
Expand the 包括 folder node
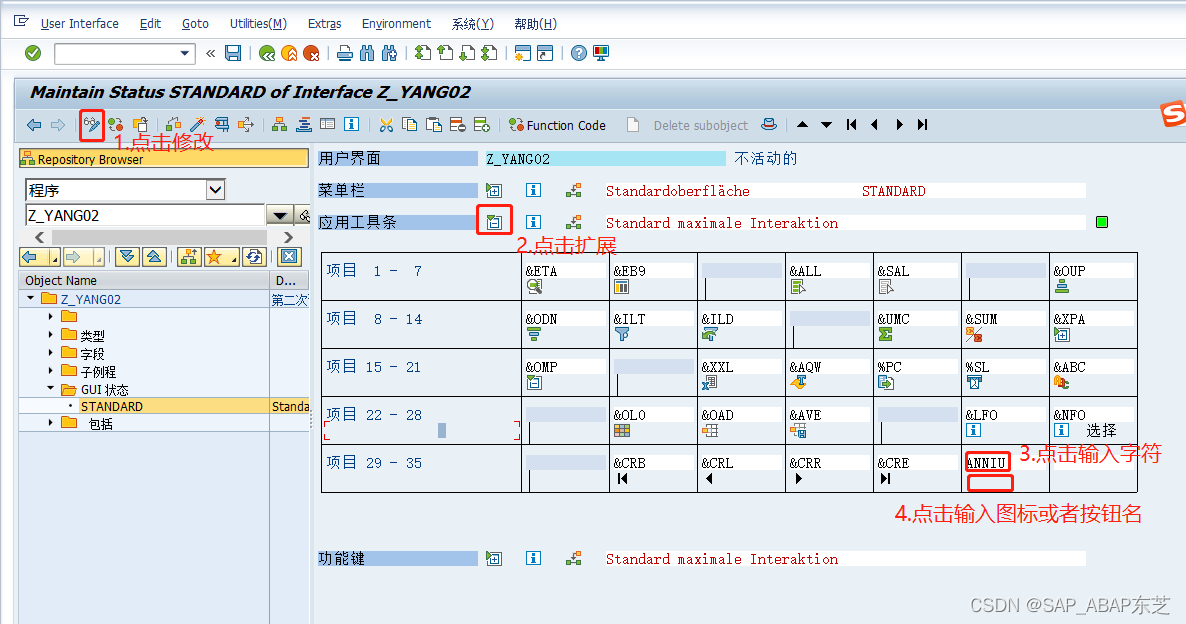[51, 423]
